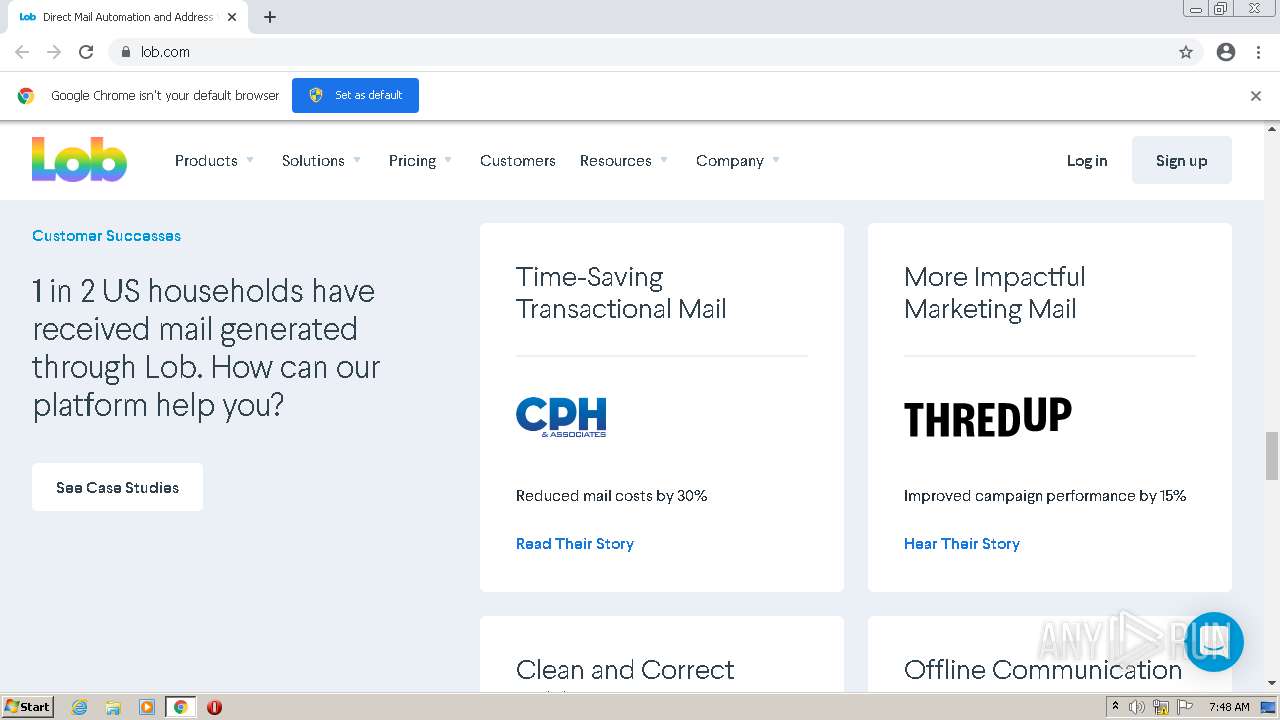Click Reduced mail costs by 30% text
Viewport: 1280px width, 720px height.
coord(612,496)
